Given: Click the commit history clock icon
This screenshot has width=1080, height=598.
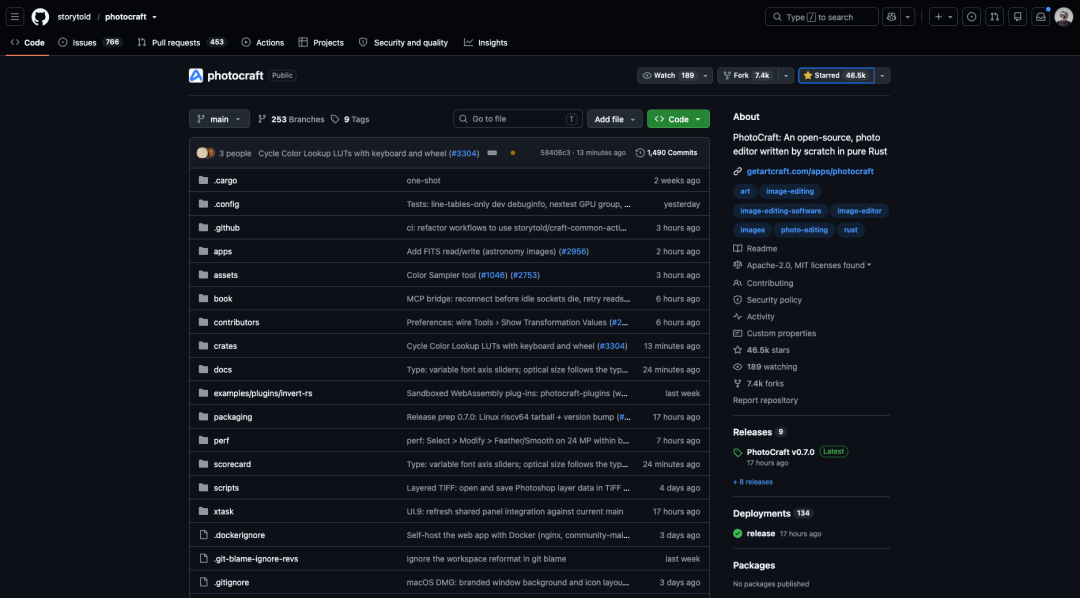Looking at the screenshot, I should point(640,153).
